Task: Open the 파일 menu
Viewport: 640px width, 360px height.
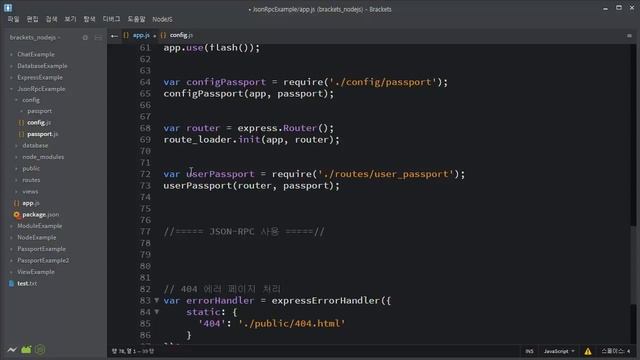Action: (x=13, y=19)
